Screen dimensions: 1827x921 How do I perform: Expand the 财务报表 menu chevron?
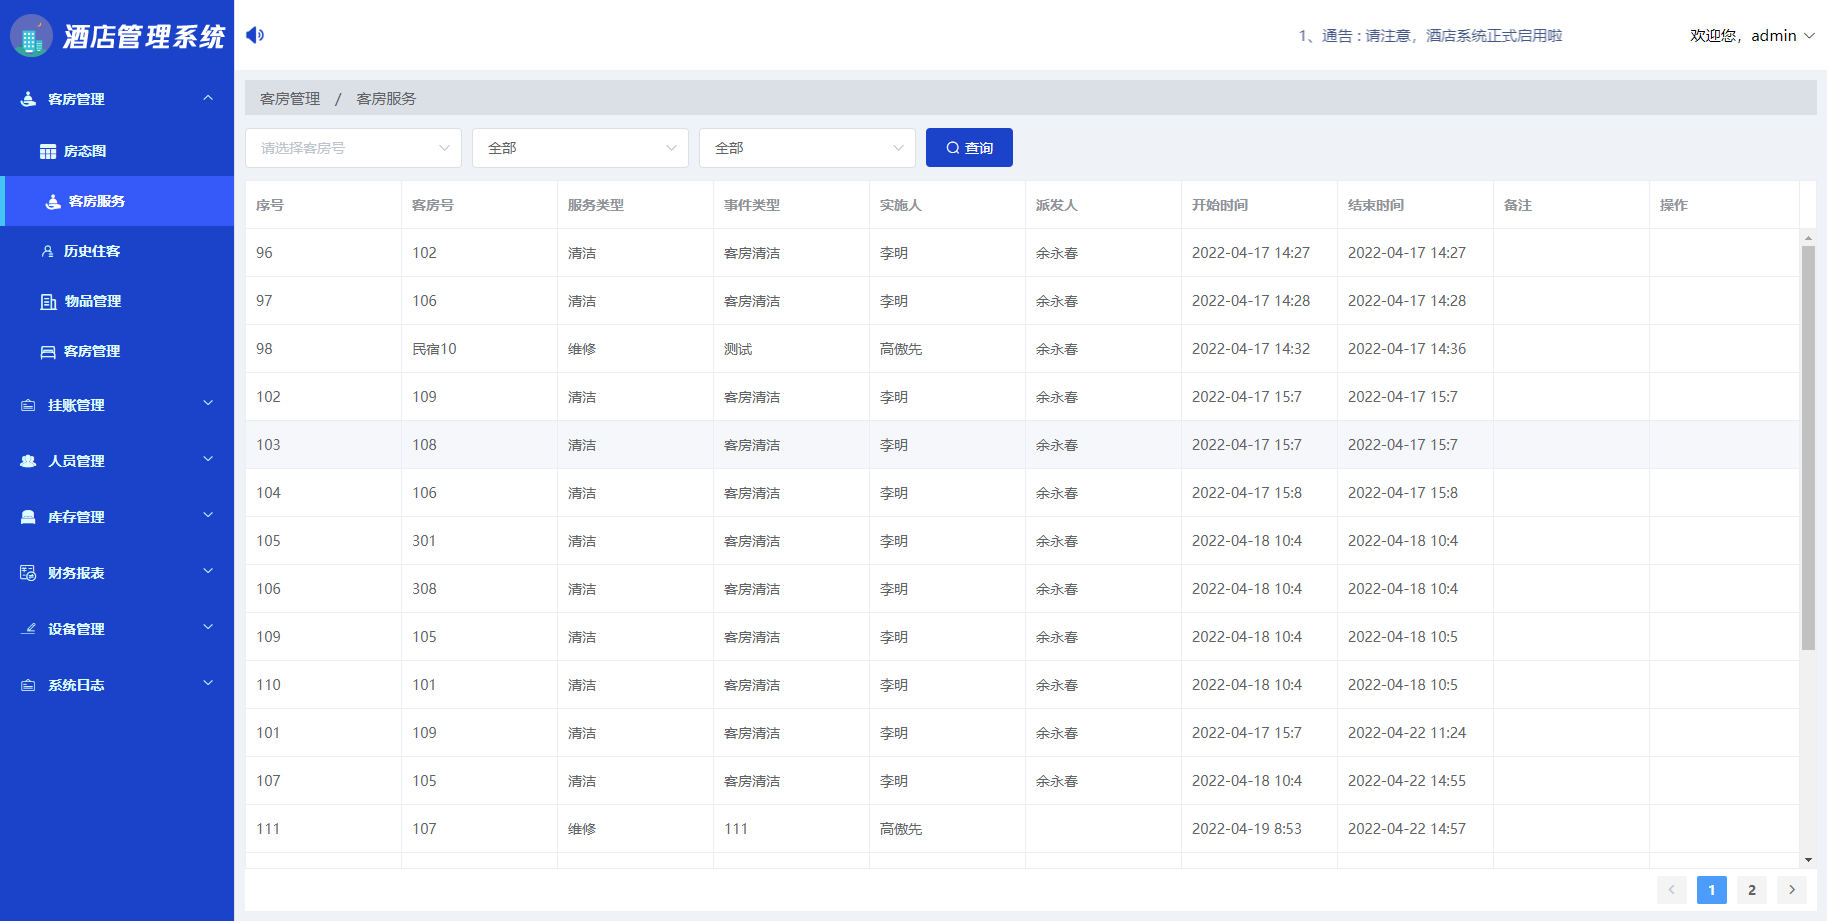coord(208,571)
